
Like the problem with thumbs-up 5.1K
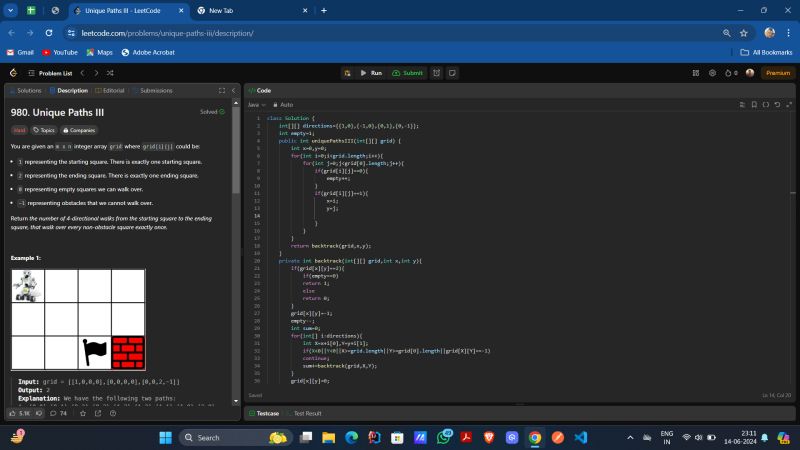tap(20, 412)
